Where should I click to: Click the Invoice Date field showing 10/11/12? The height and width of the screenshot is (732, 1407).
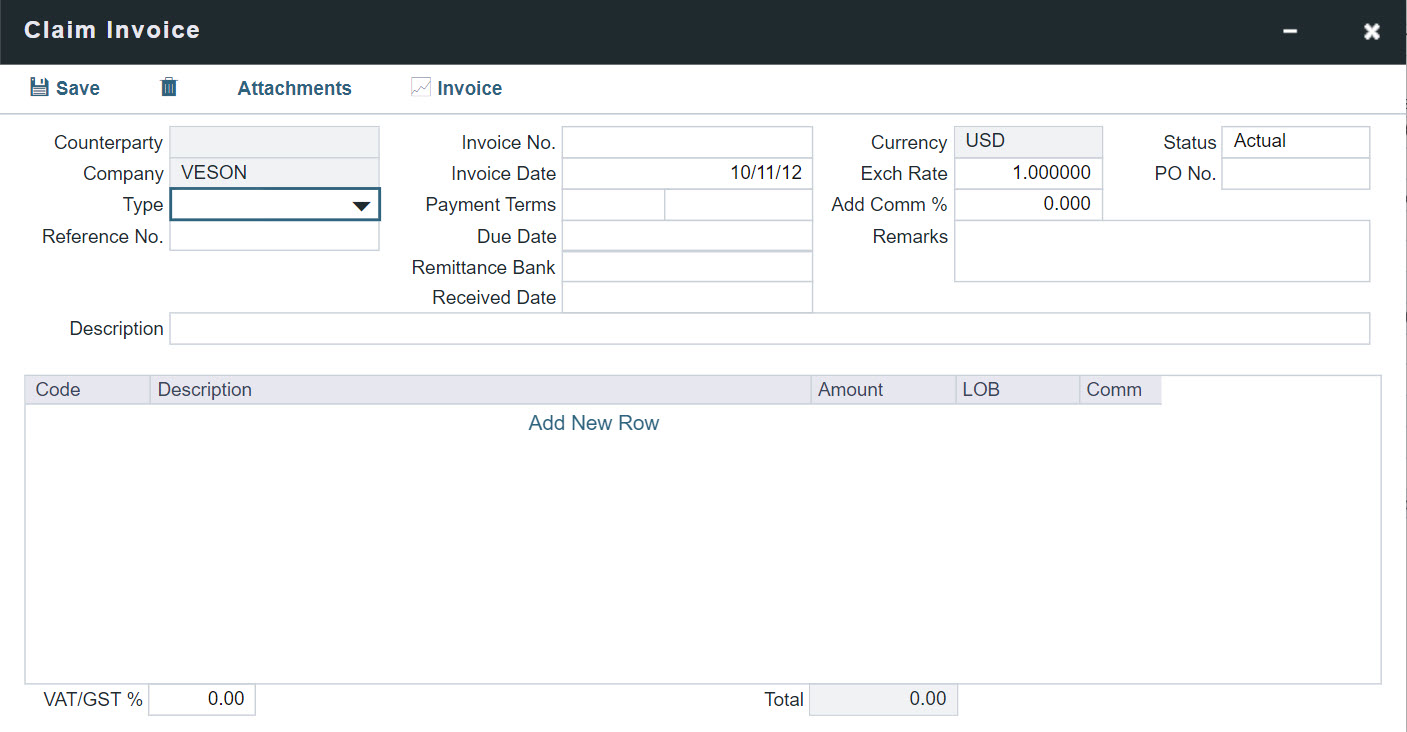click(687, 173)
